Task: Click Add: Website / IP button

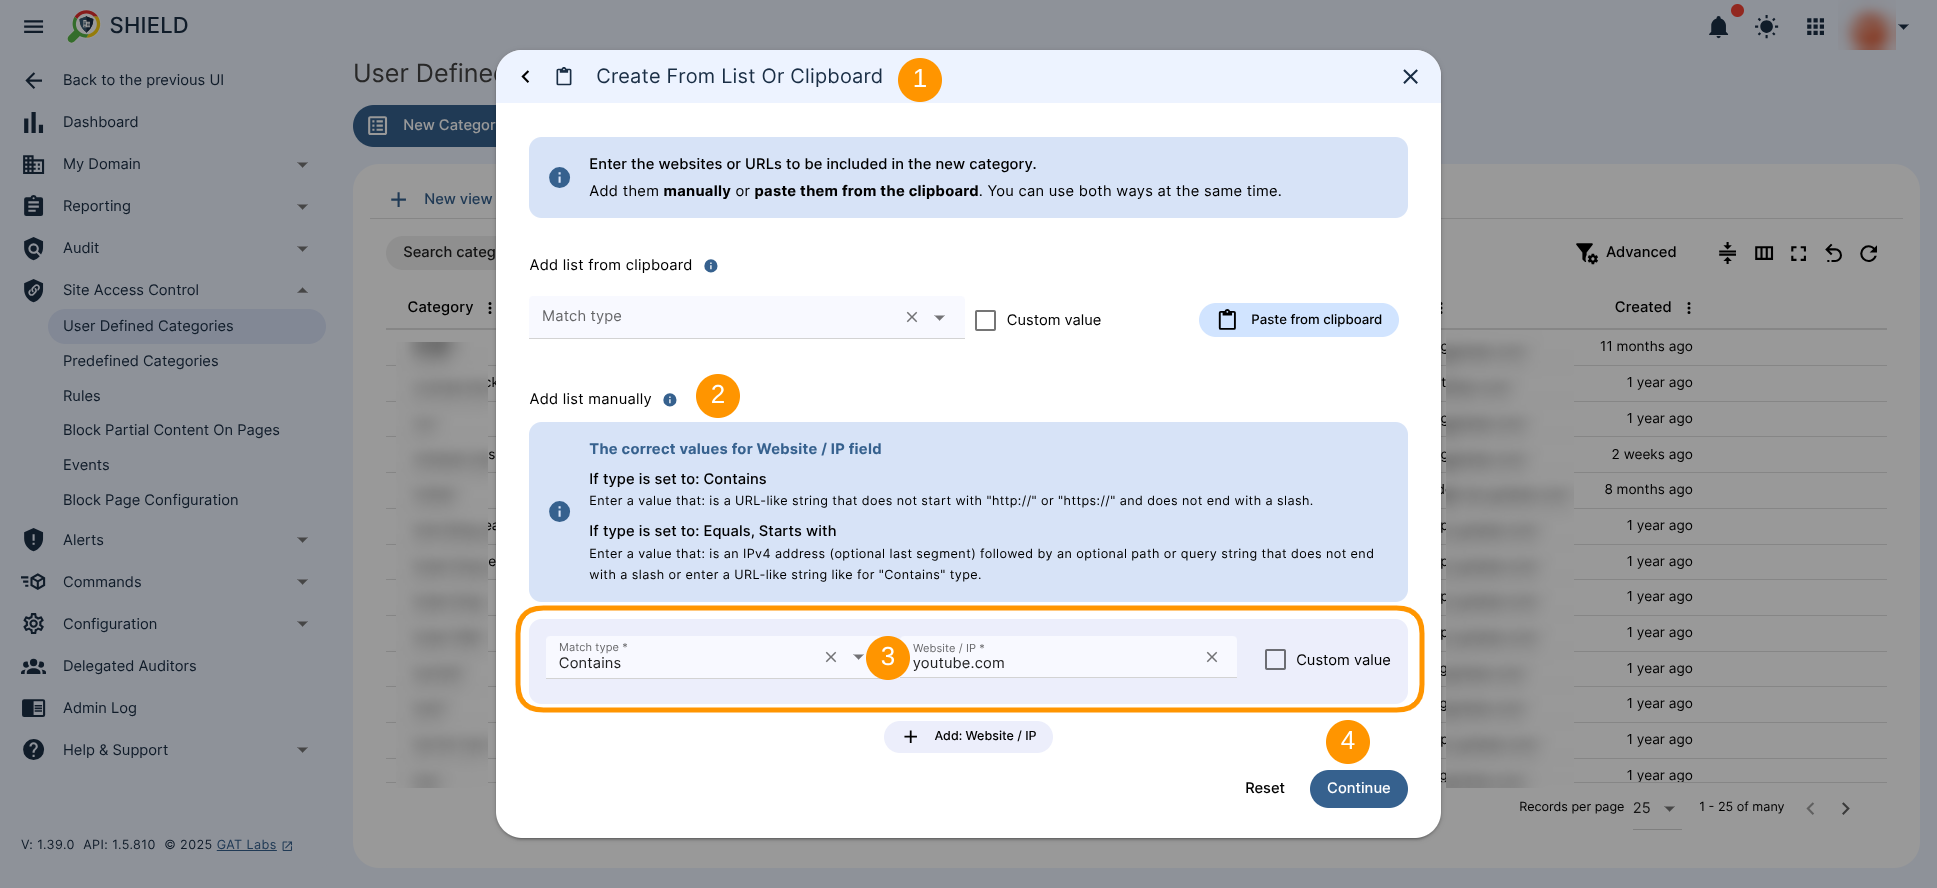Action: [x=968, y=737]
